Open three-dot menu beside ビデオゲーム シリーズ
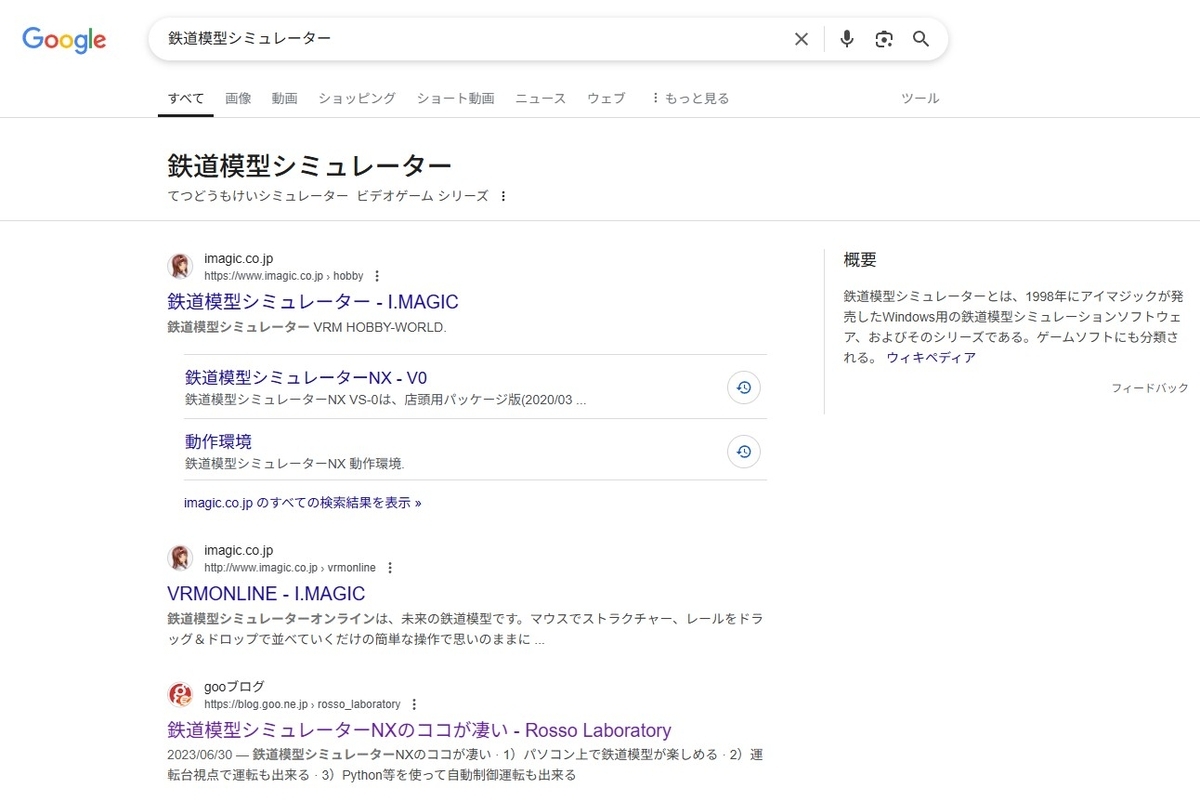The image size is (1200, 801). [x=503, y=196]
